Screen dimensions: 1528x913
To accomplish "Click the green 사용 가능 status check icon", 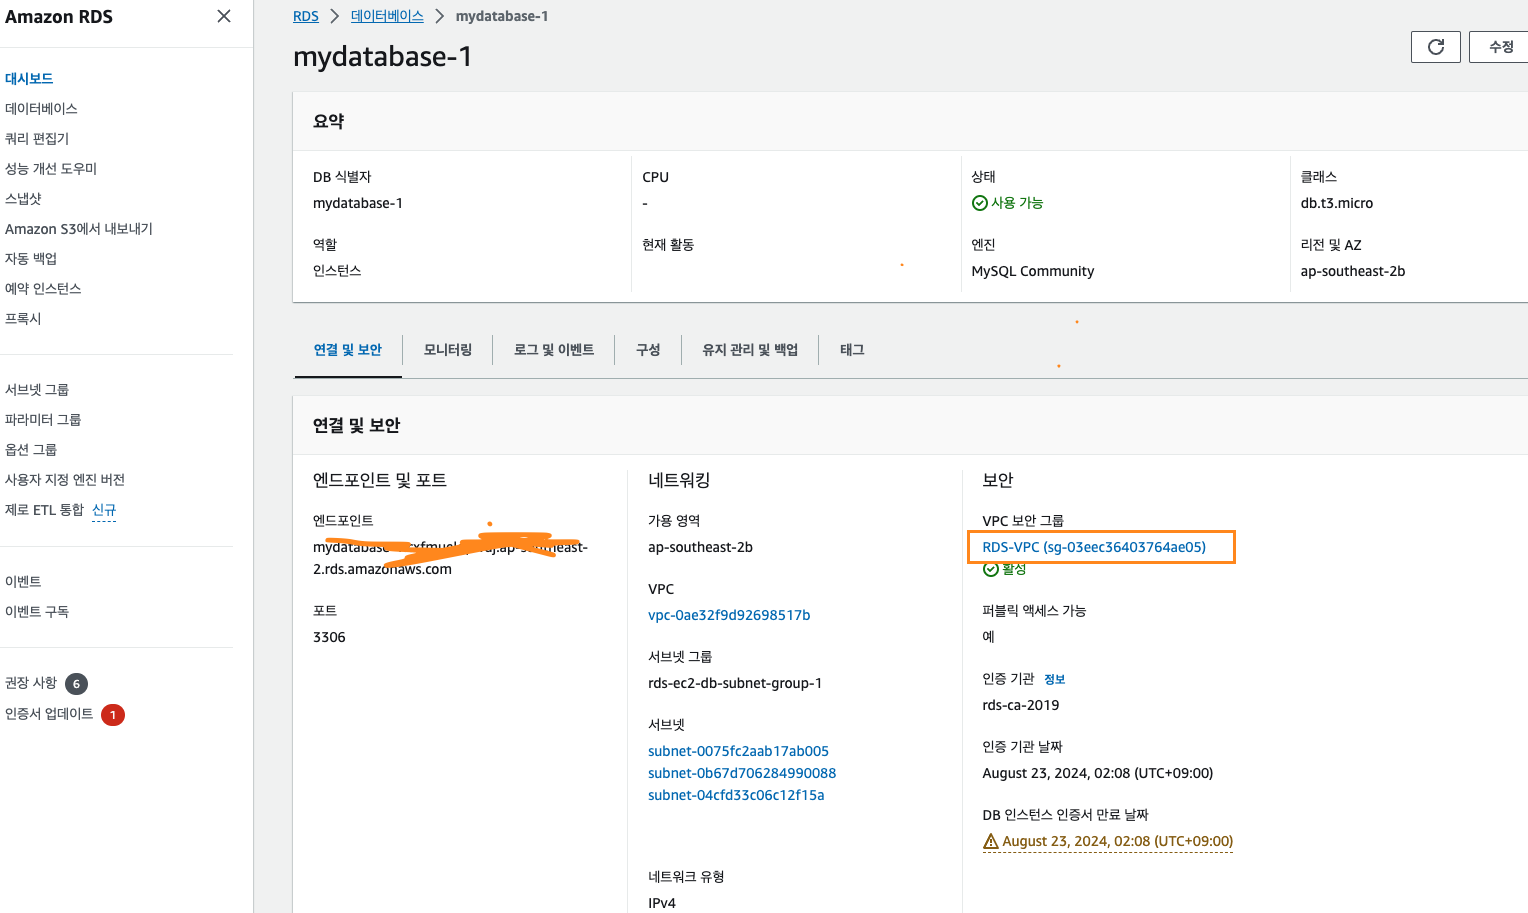I will [x=980, y=203].
